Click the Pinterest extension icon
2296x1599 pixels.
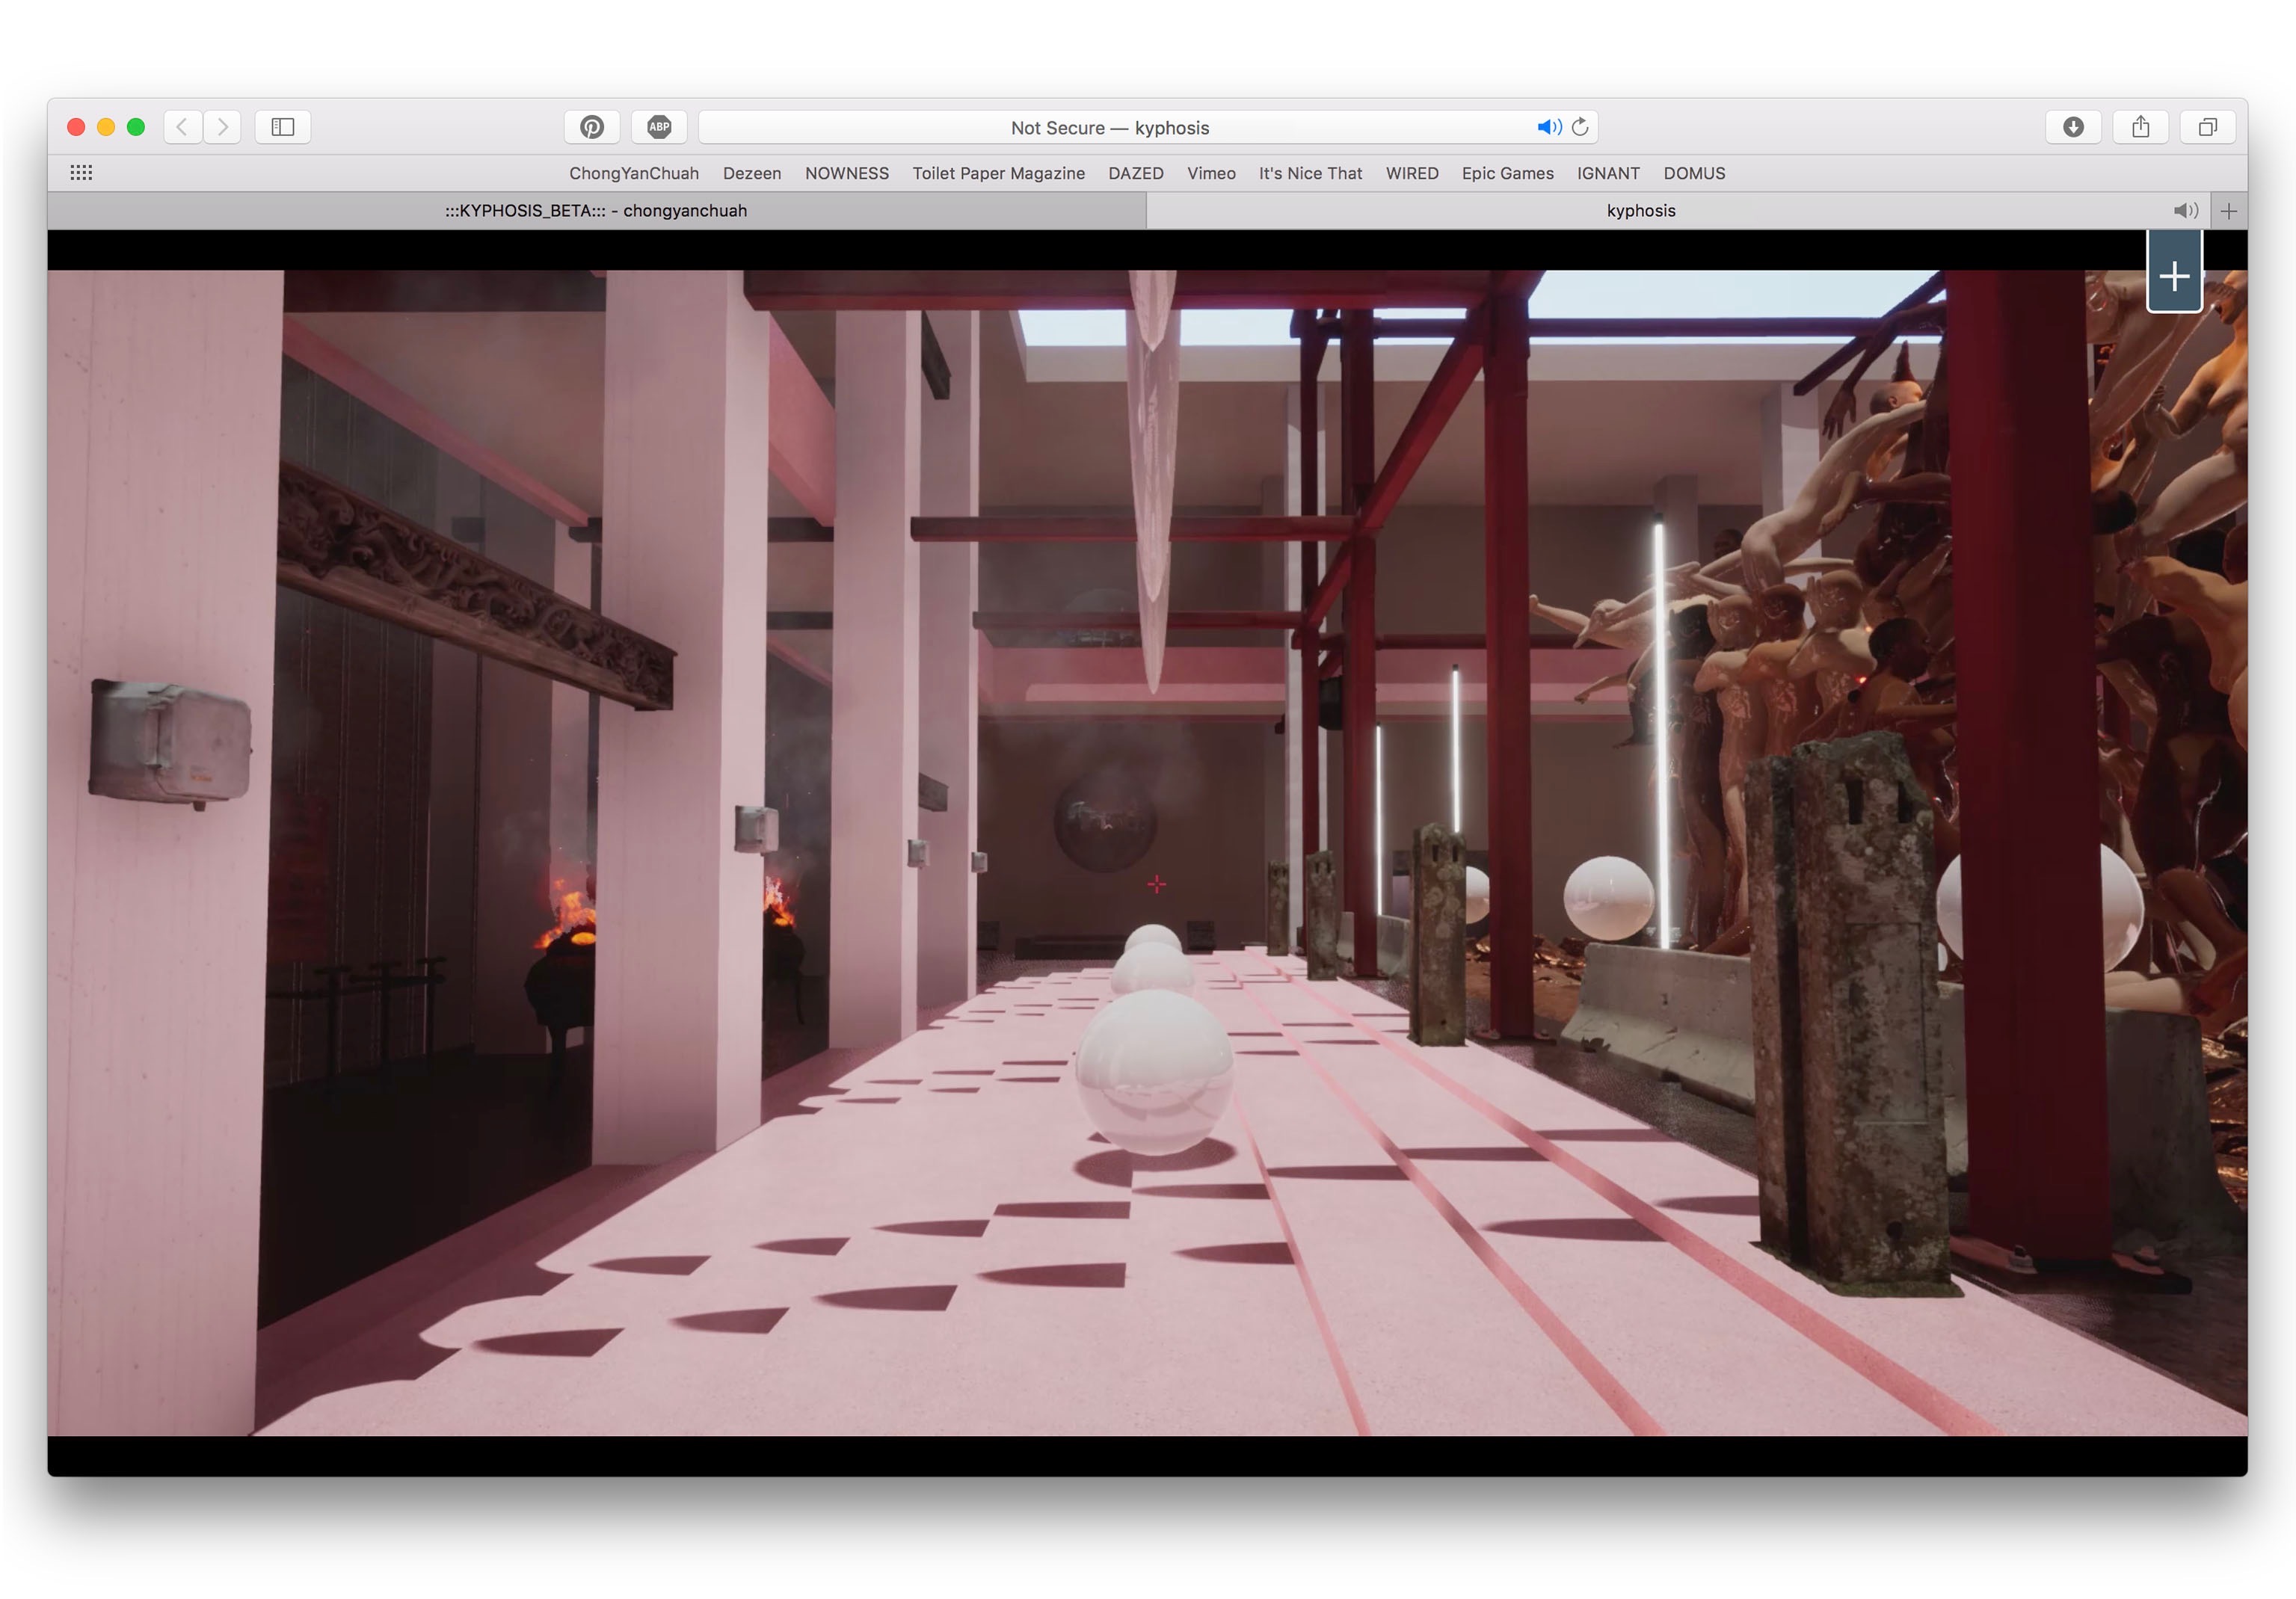[592, 127]
